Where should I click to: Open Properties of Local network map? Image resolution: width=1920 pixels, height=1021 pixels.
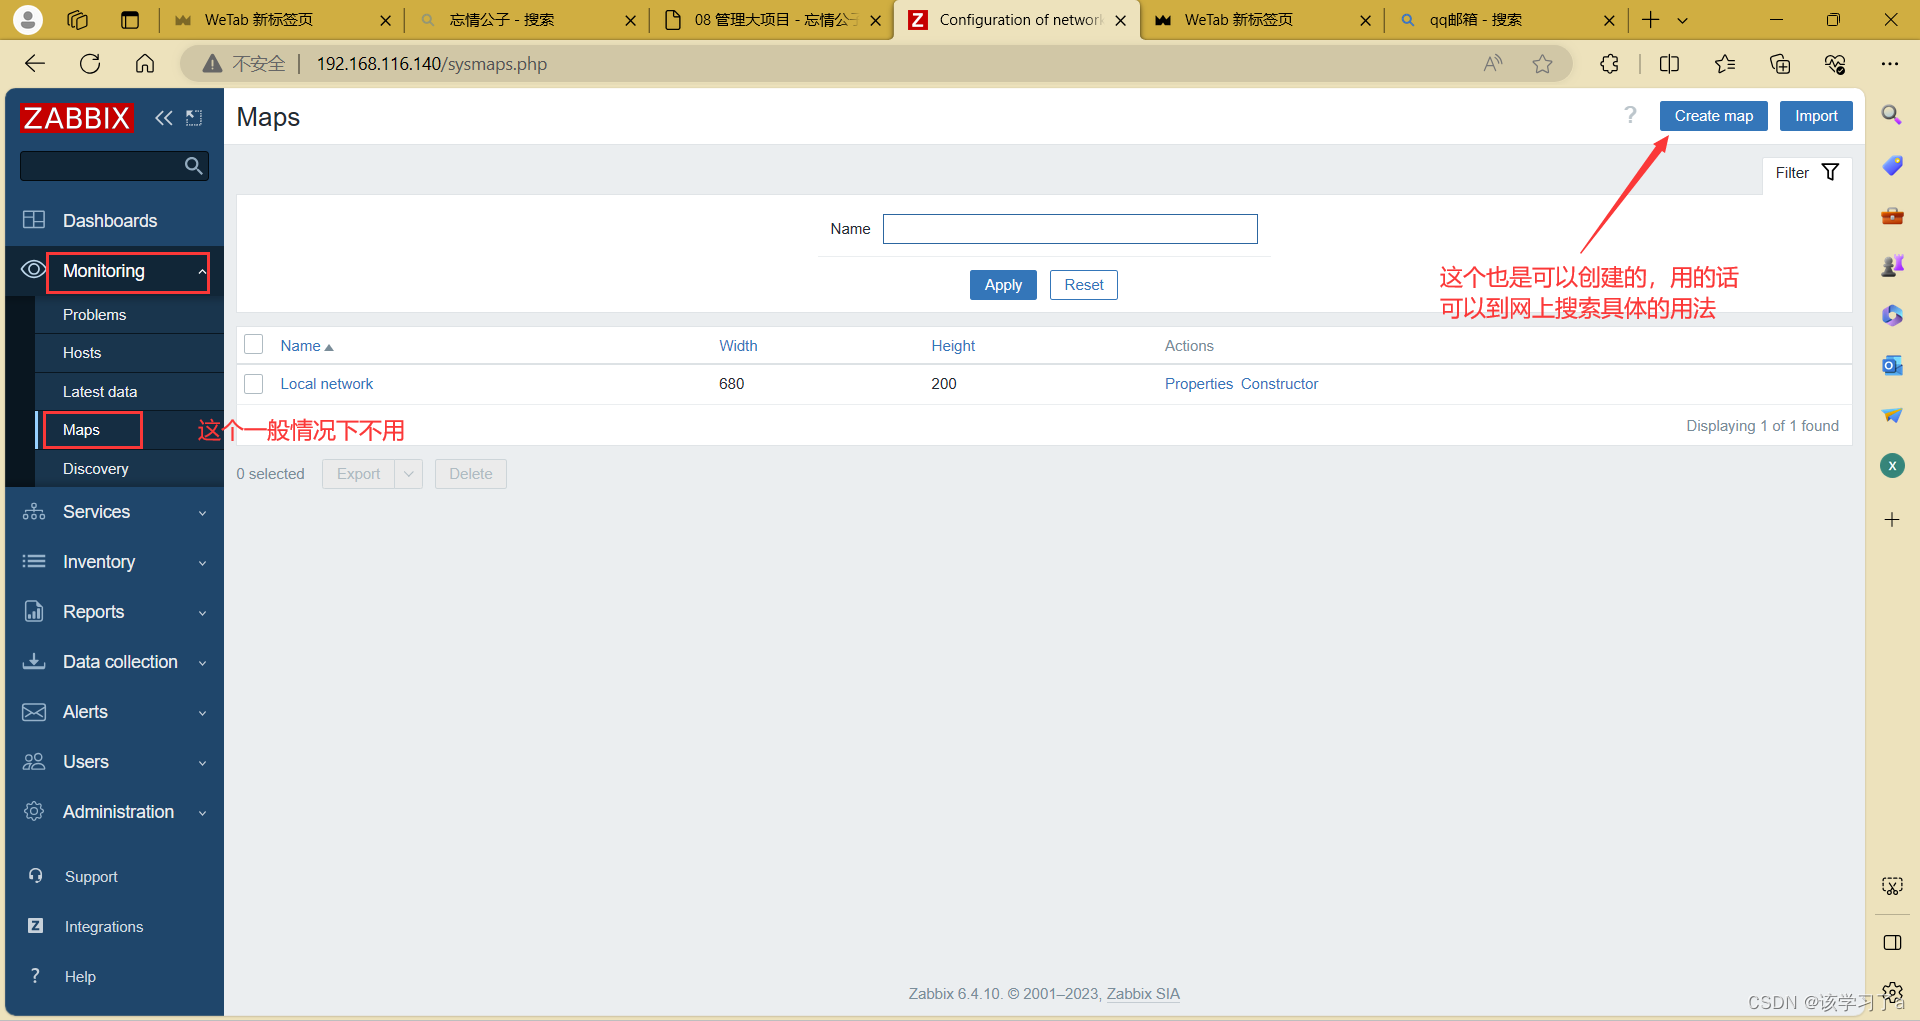(x=1199, y=384)
